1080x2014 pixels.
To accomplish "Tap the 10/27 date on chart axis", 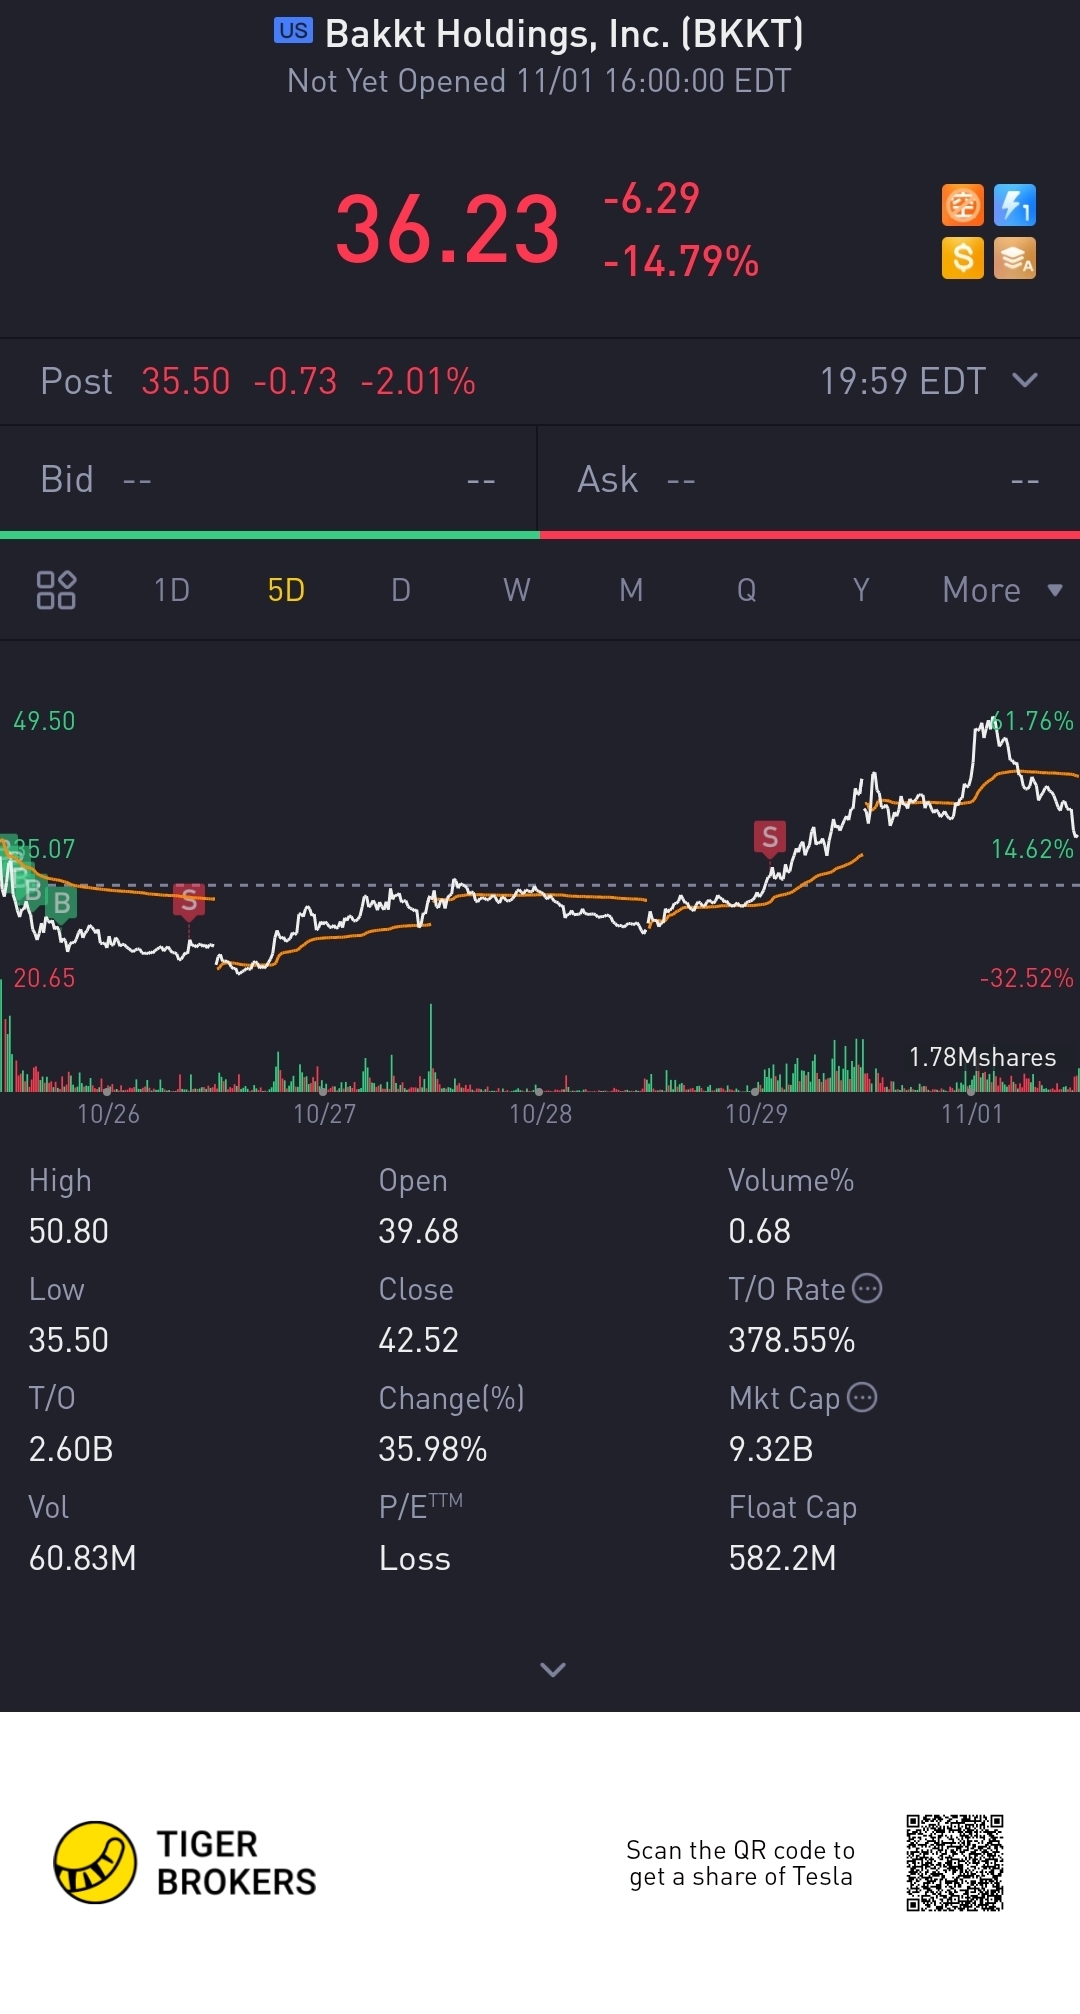I will click(x=325, y=1114).
